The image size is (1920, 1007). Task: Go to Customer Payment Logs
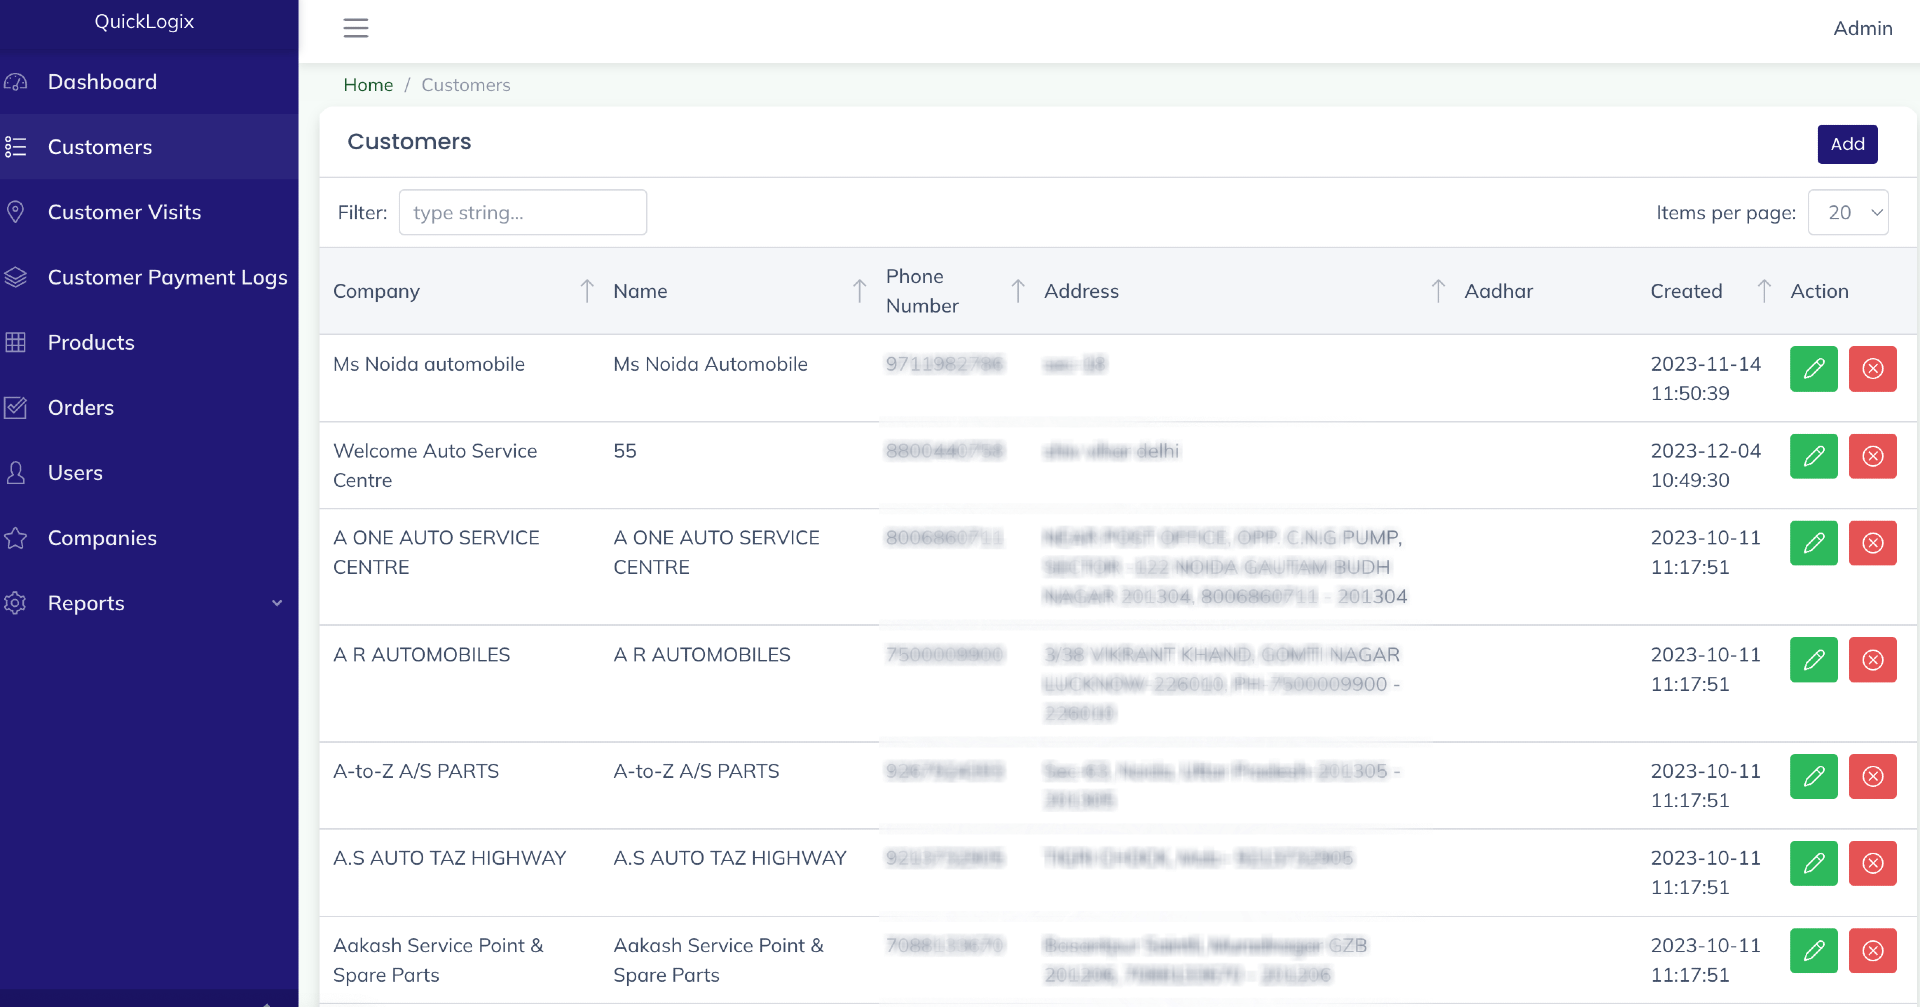point(167,277)
